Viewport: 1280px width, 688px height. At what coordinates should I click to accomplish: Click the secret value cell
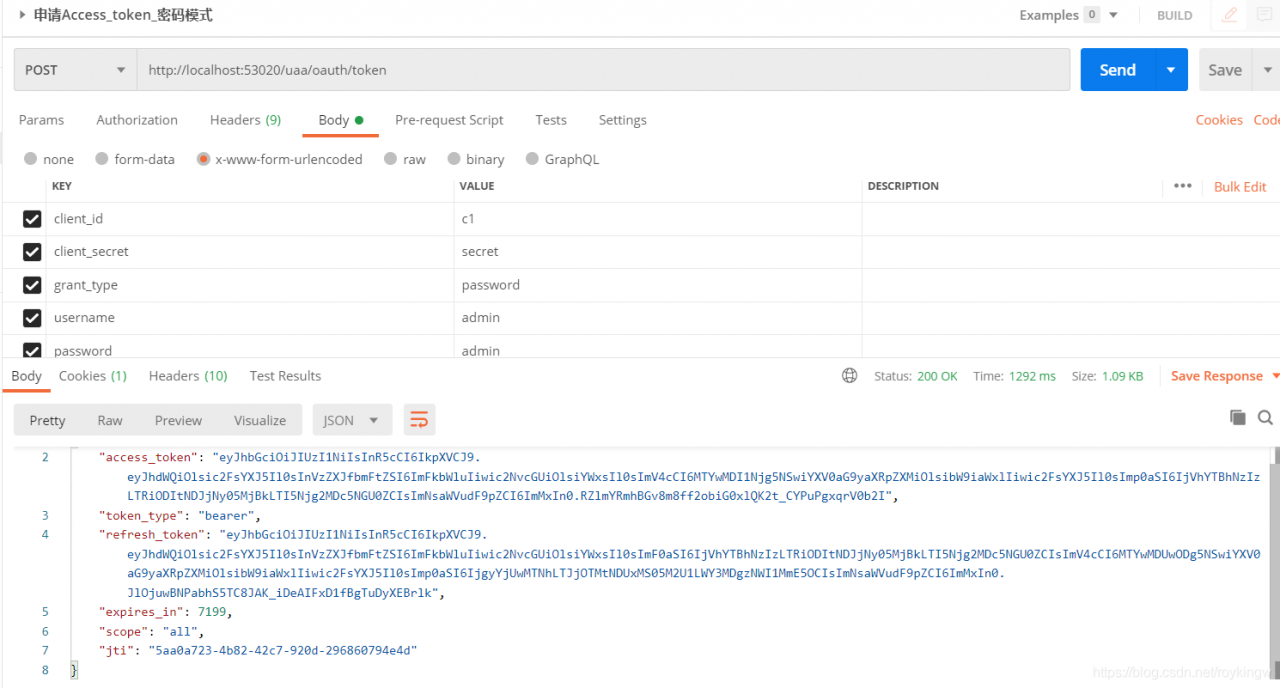point(657,252)
